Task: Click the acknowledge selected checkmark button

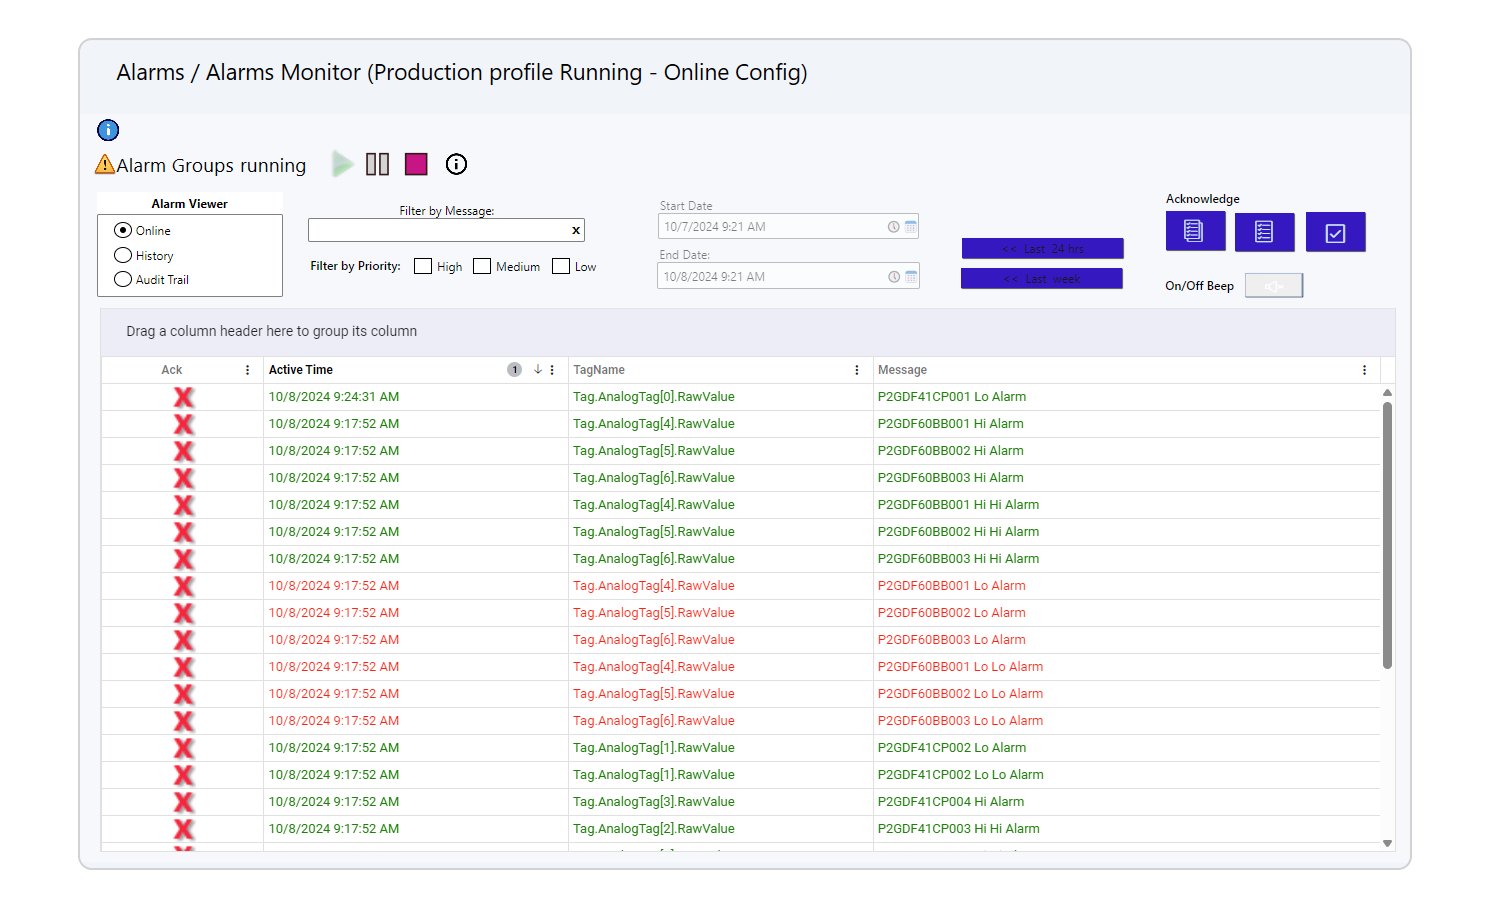Action: 1335,232
